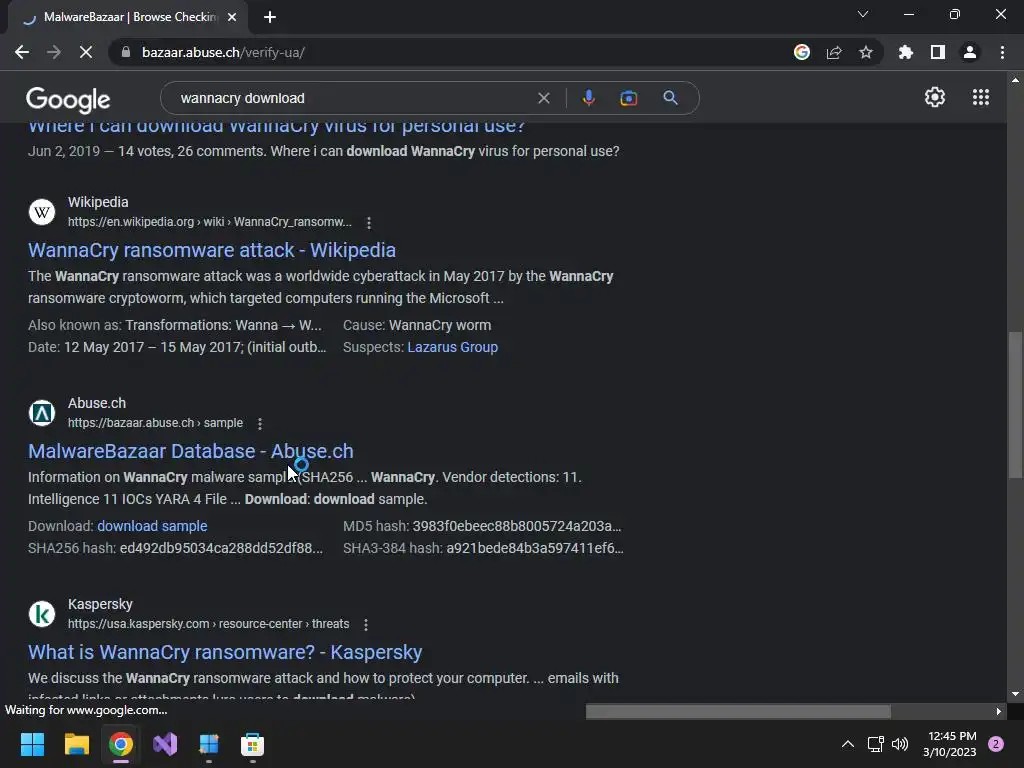Click the Wikipedia site URL text
This screenshot has width=1024, height=768.
pos(210,222)
